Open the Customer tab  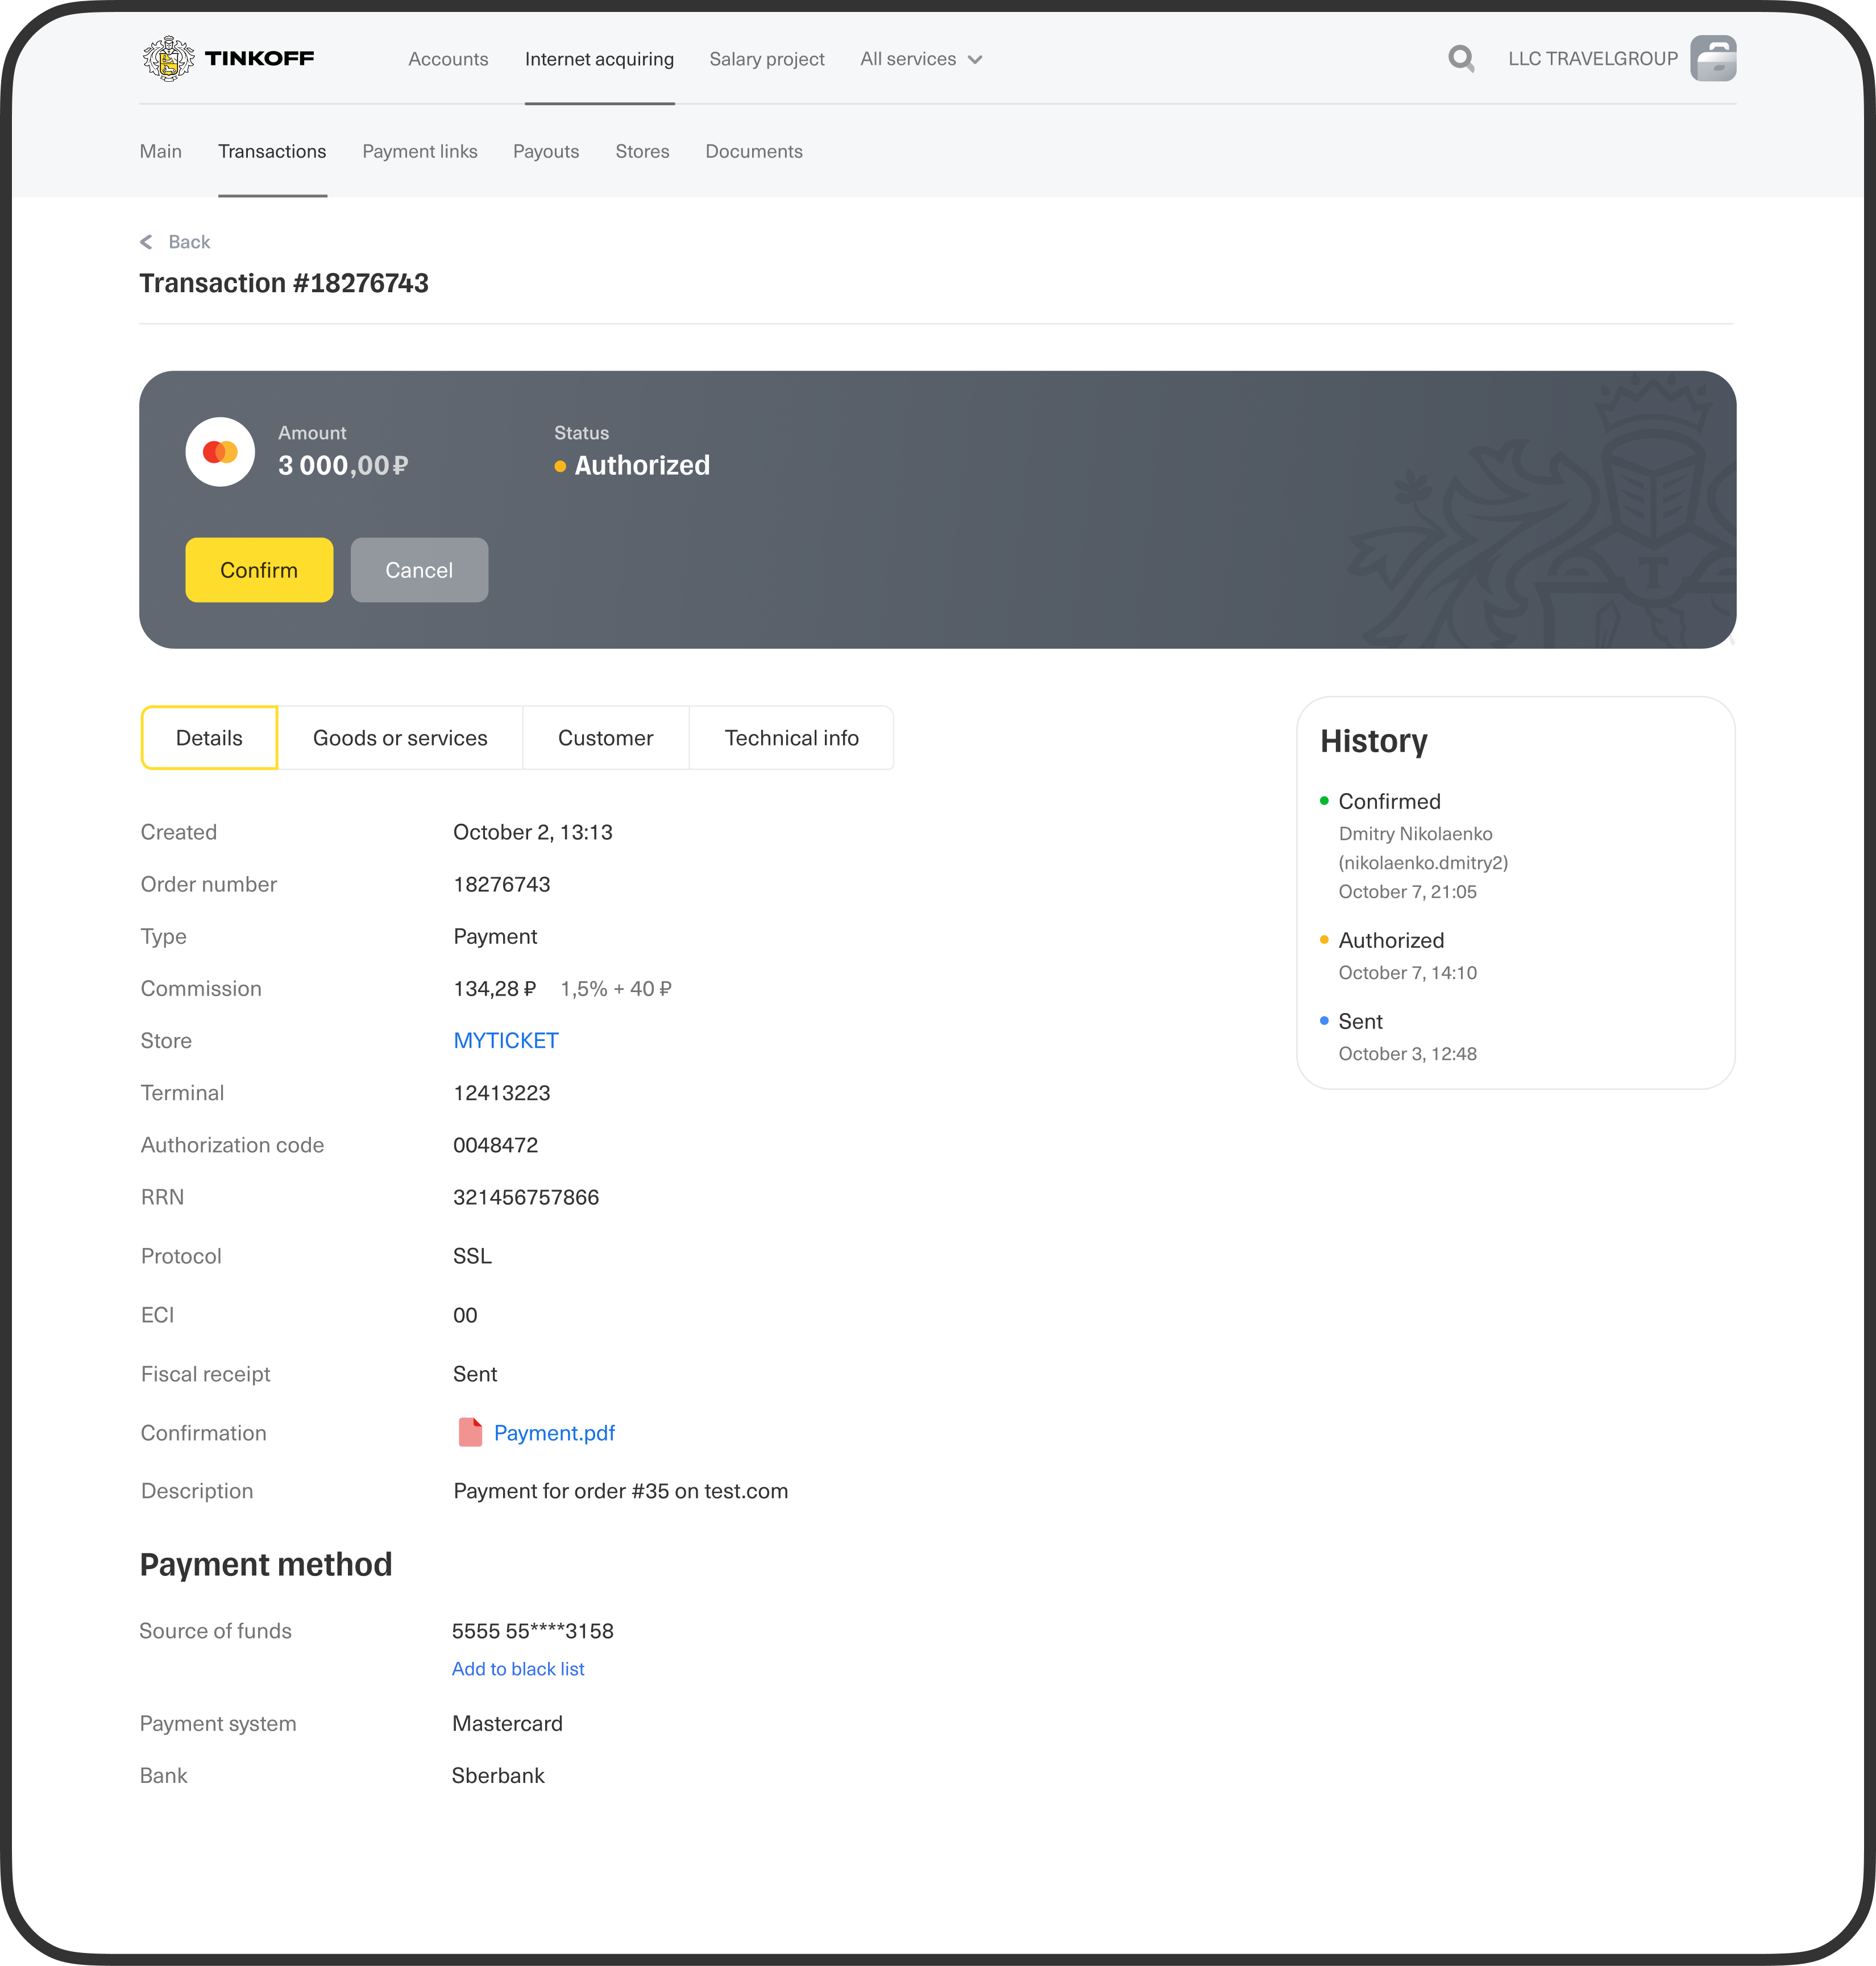point(605,738)
